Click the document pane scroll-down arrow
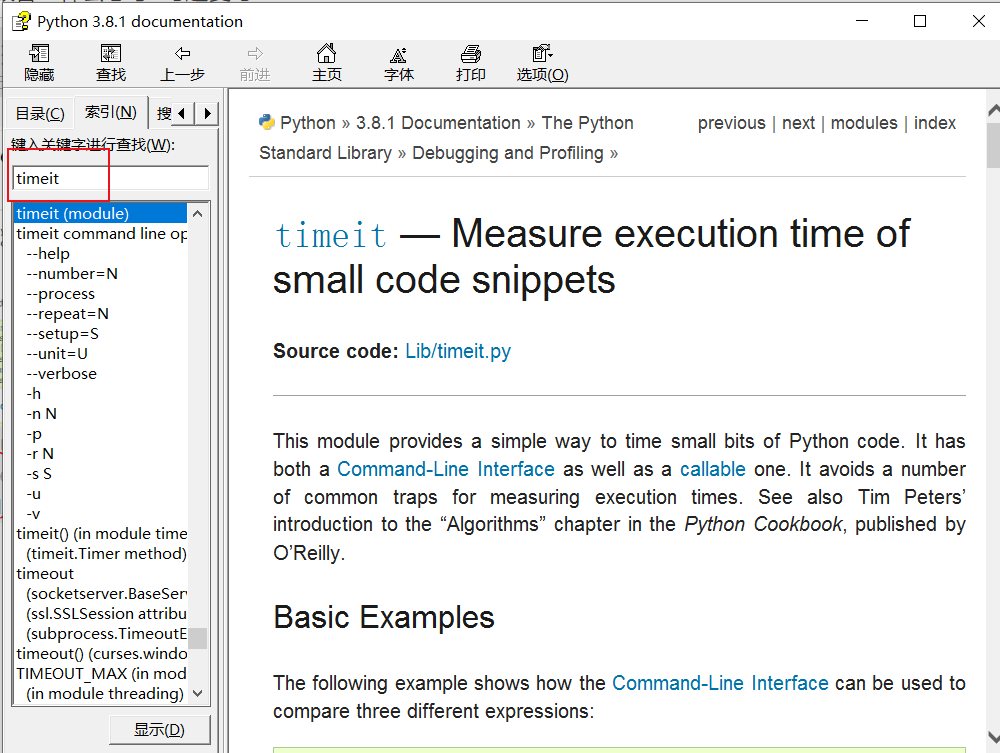1000x753 pixels. point(993,738)
